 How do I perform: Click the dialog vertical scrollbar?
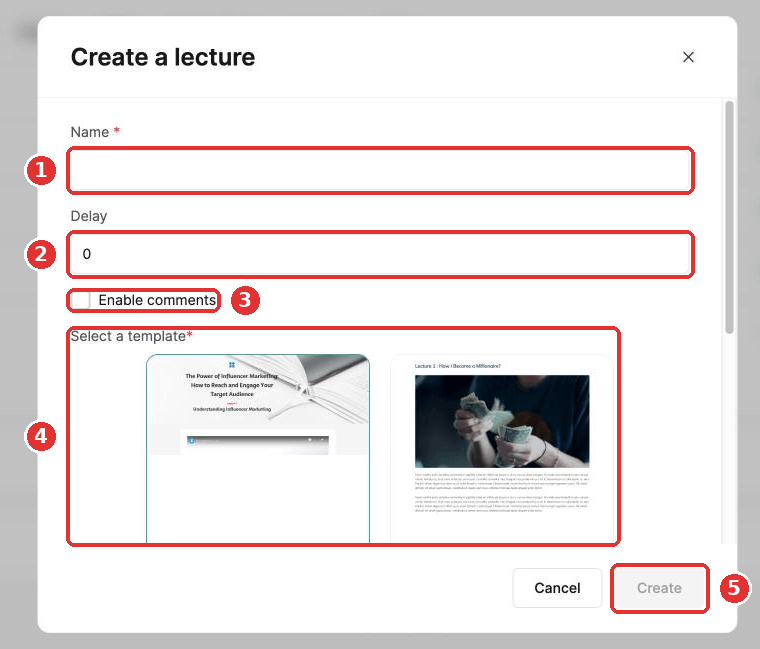(729, 217)
